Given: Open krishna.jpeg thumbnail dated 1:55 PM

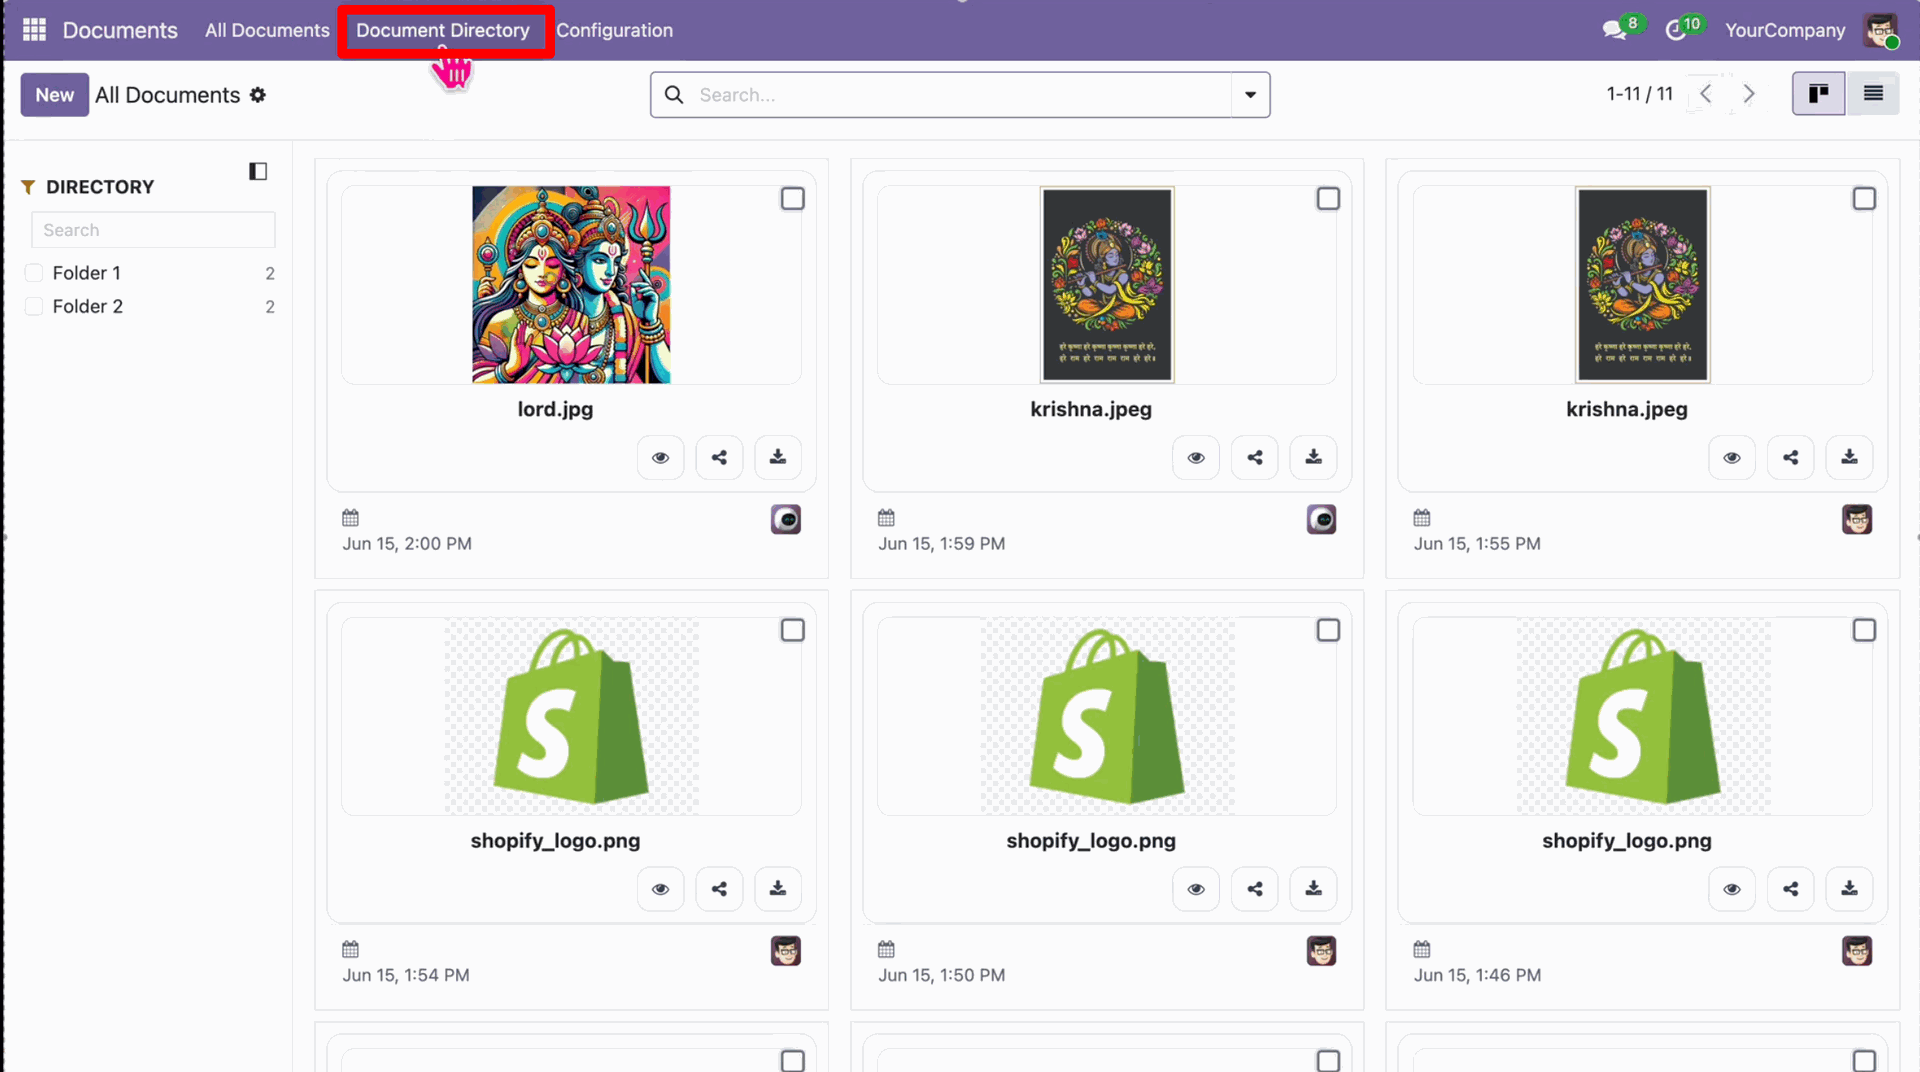Looking at the screenshot, I should tap(1643, 285).
